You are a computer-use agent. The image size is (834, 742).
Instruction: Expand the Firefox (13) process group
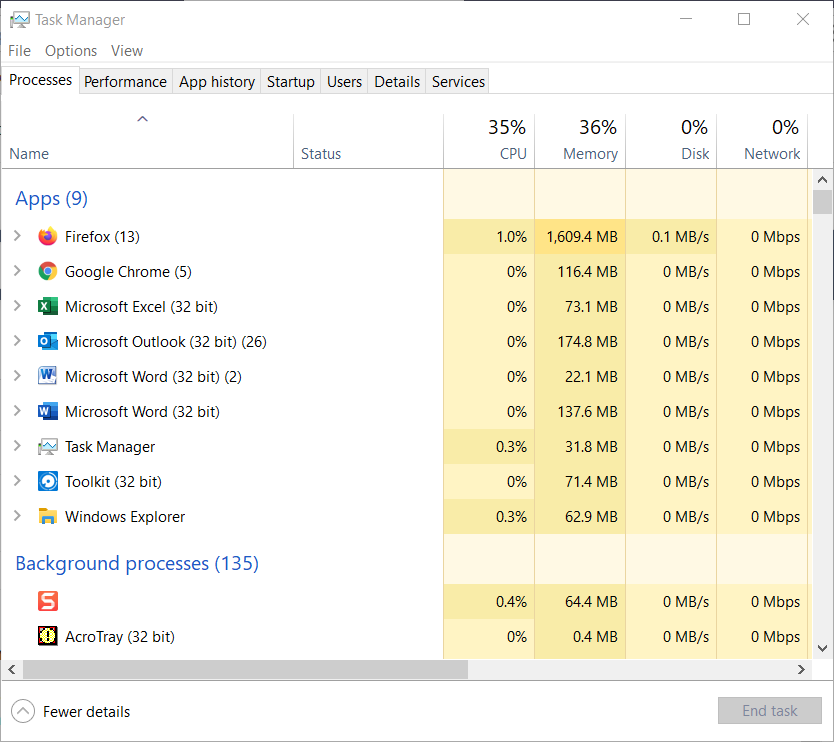[x=17, y=236]
